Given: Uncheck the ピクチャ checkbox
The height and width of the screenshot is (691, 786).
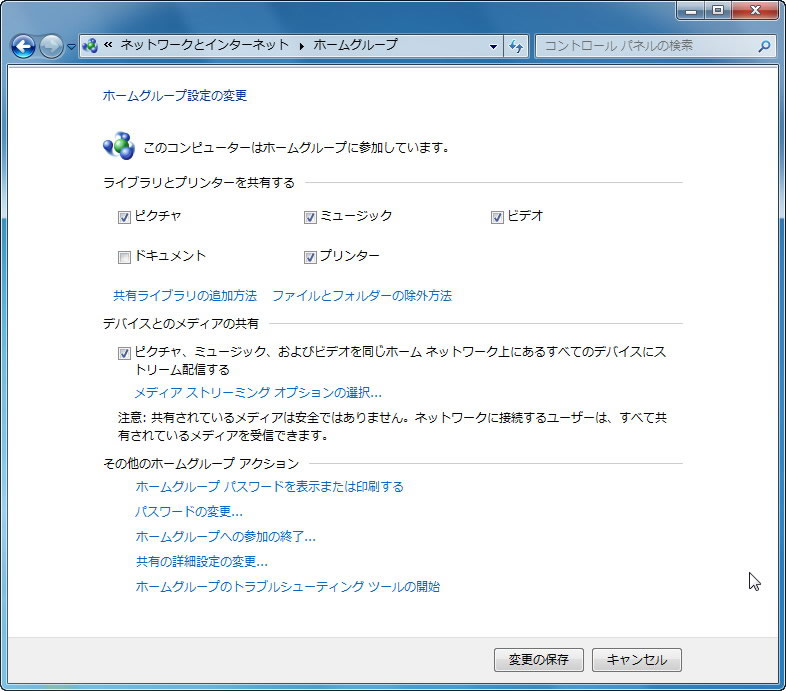Looking at the screenshot, I should coord(125,217).
